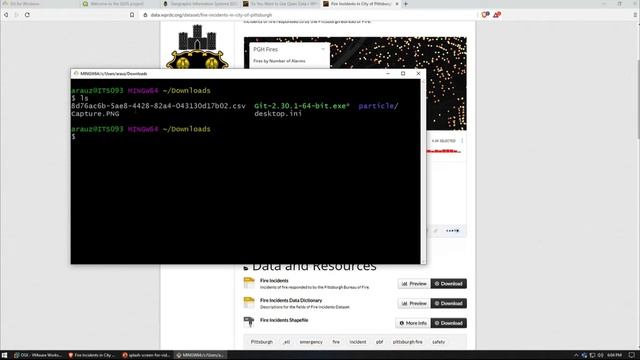Click the red triangle rewards icon
This screenshot has width=640, height=360.
[x=497, y=15]
